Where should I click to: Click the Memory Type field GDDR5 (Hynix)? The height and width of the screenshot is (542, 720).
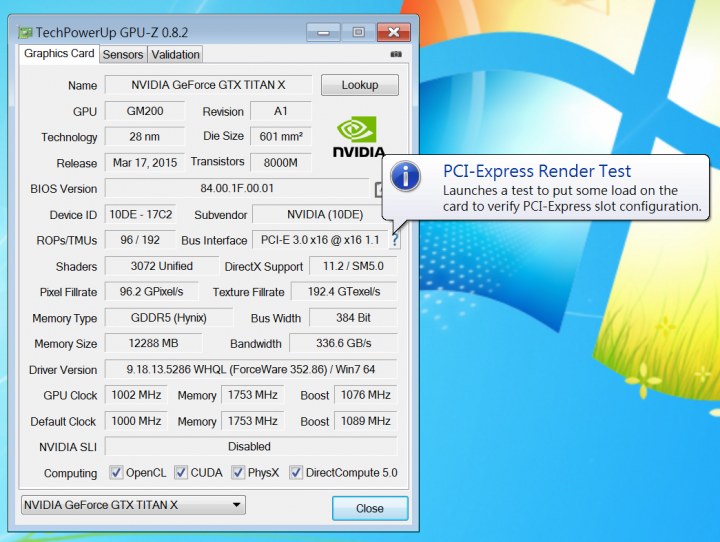pyautogui.click(x=169, y=318)
